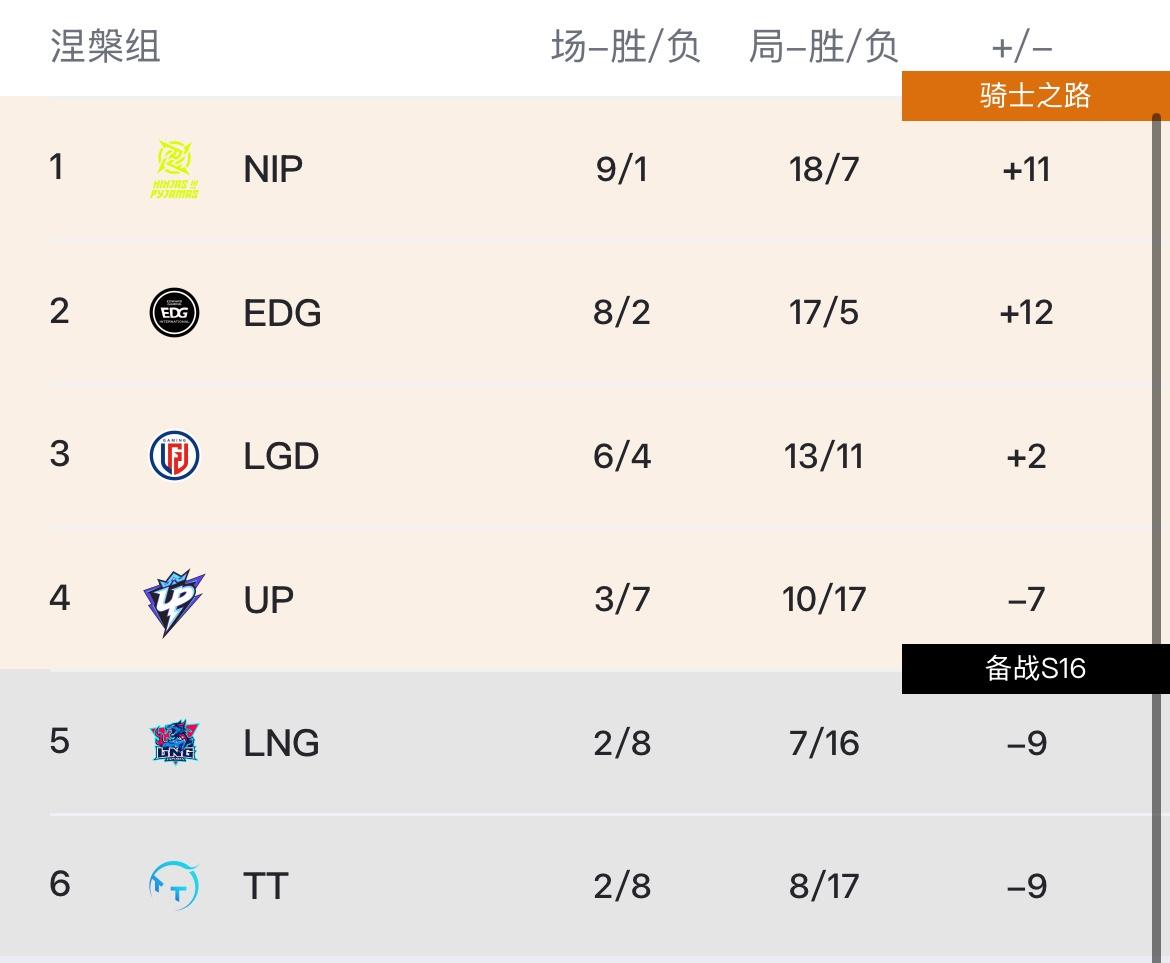The width and height of the screenshot is (1170, 963).
Task: Select the 涅槃组 group header
Action: coord(105,47)
